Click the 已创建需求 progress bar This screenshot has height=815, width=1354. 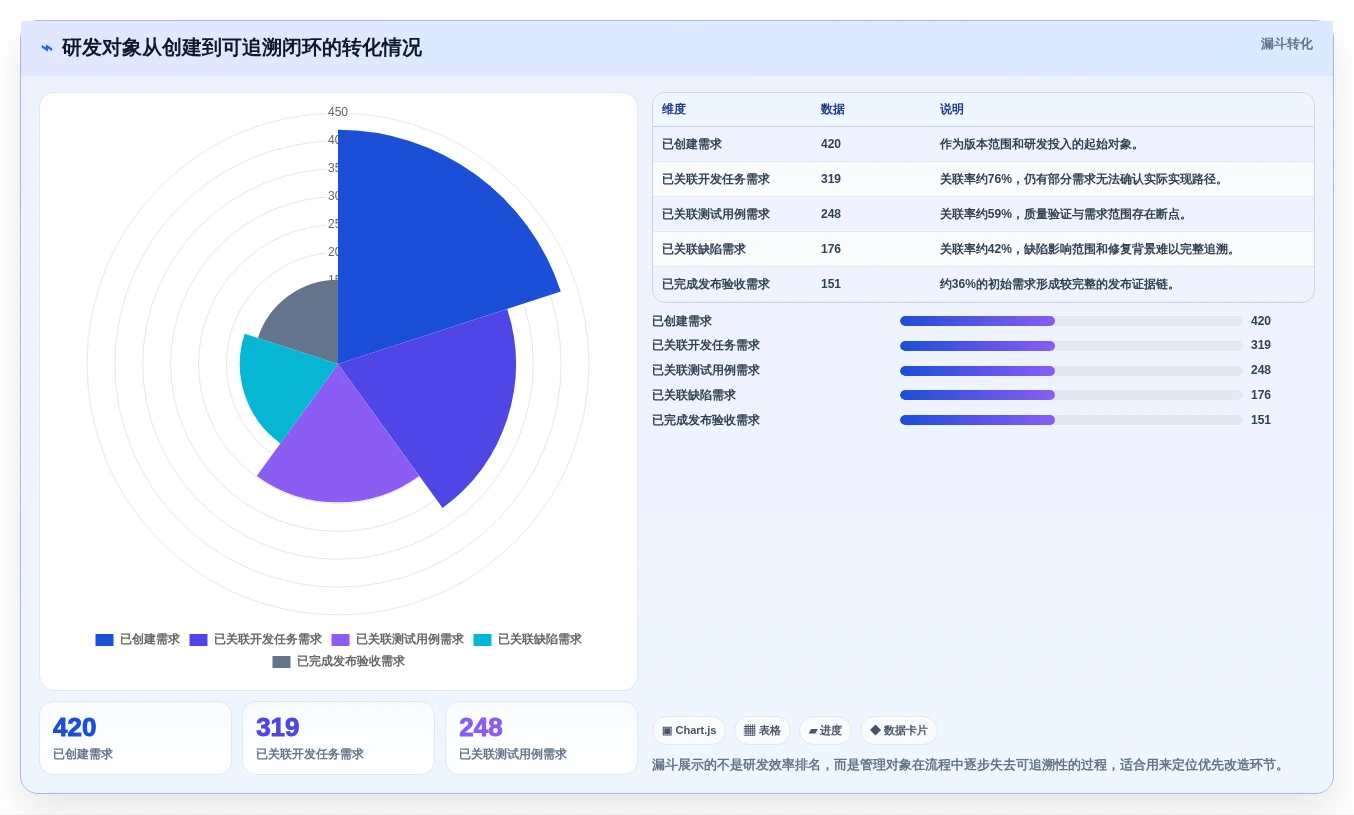(x=1071, y=321)
